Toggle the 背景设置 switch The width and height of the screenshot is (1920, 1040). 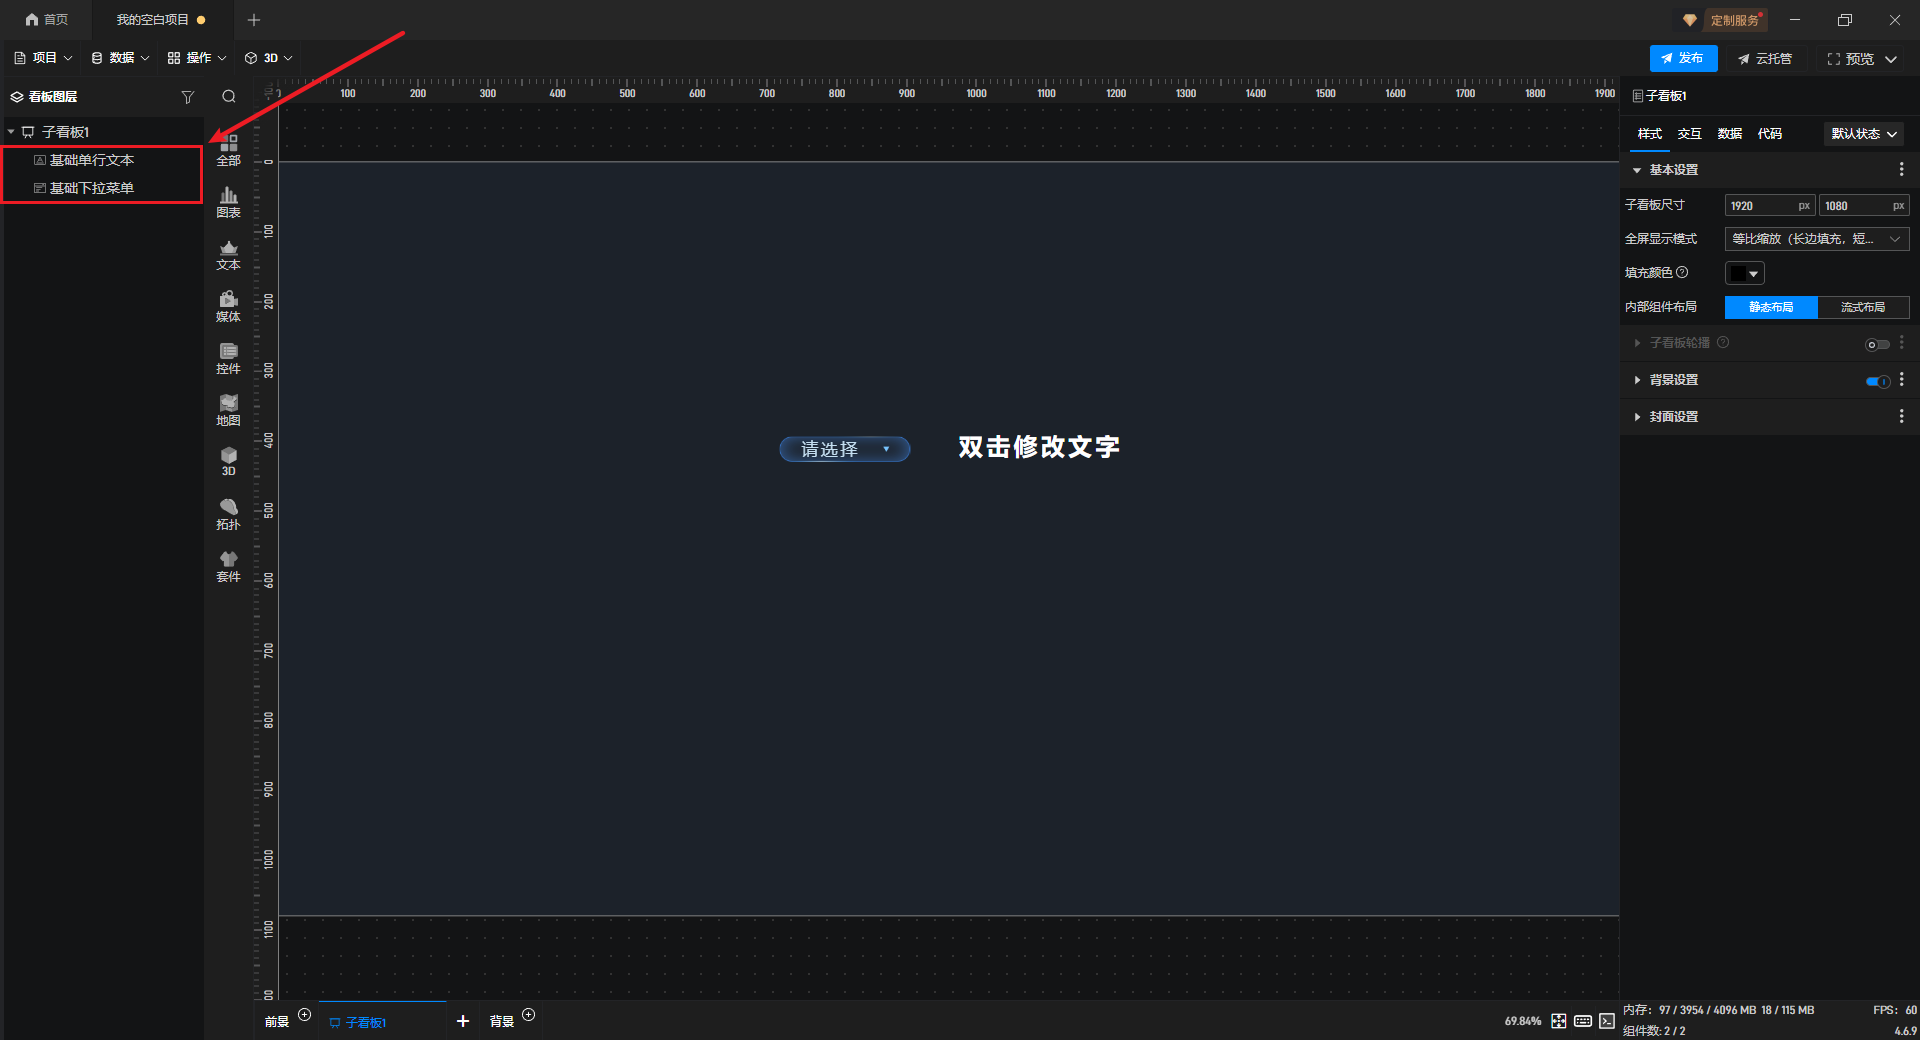pyautogui.click(x=1877, y=381)
